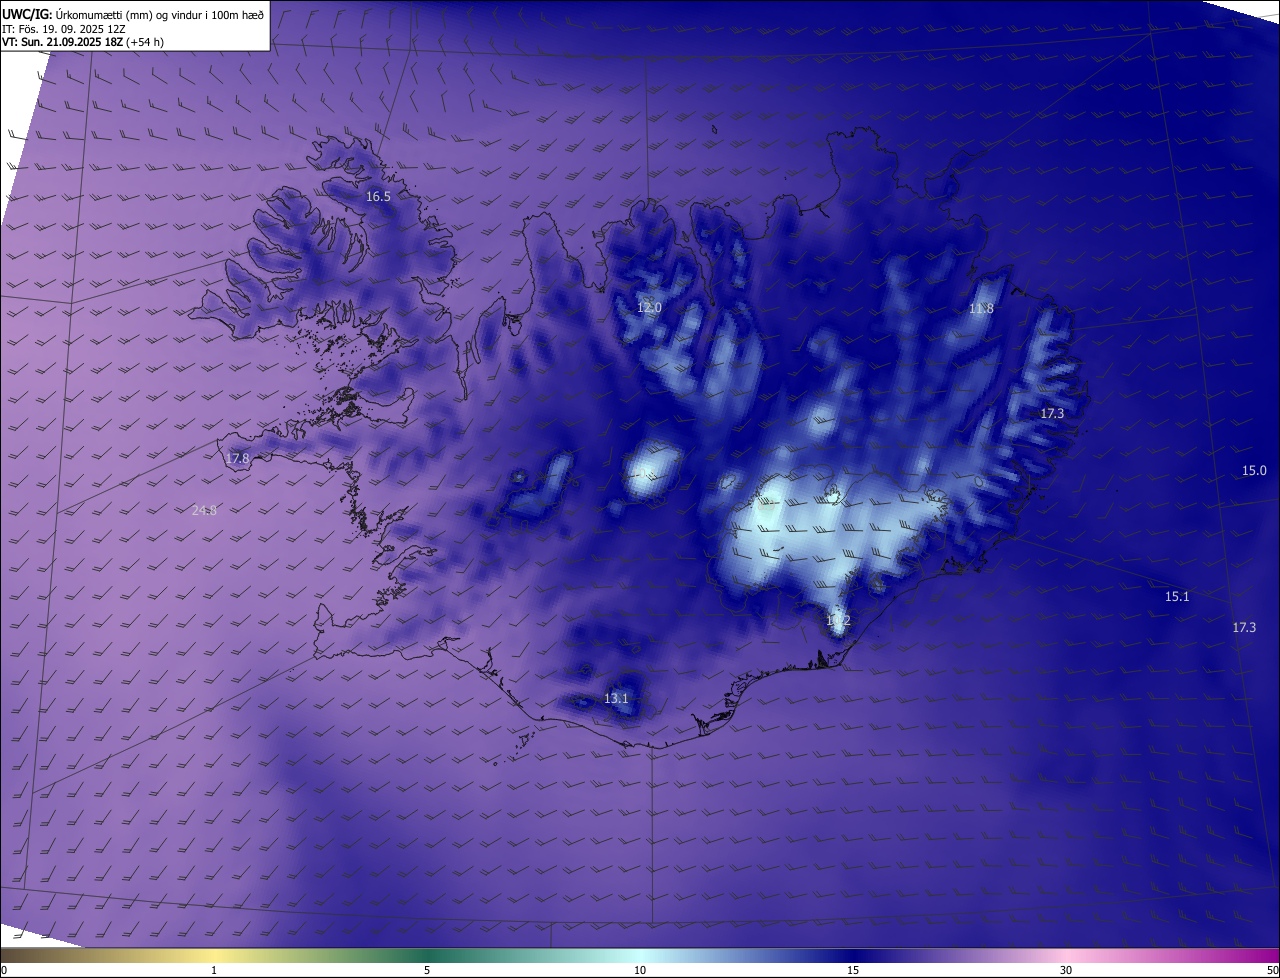Select the color scale tick labeled 15
Viewport: 1280px width, 978px height.
point(853,970)
